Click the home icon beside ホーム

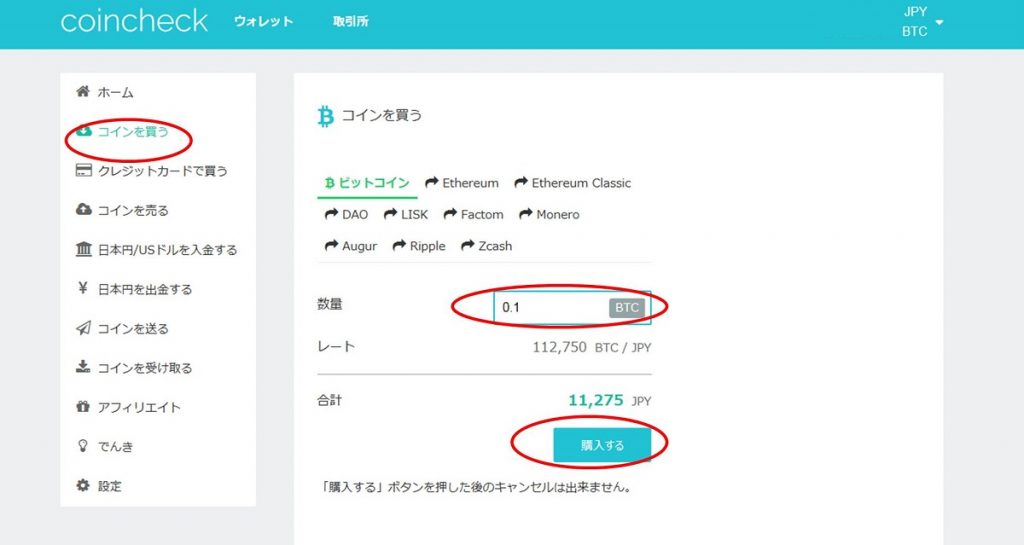[x=83, y=91]
